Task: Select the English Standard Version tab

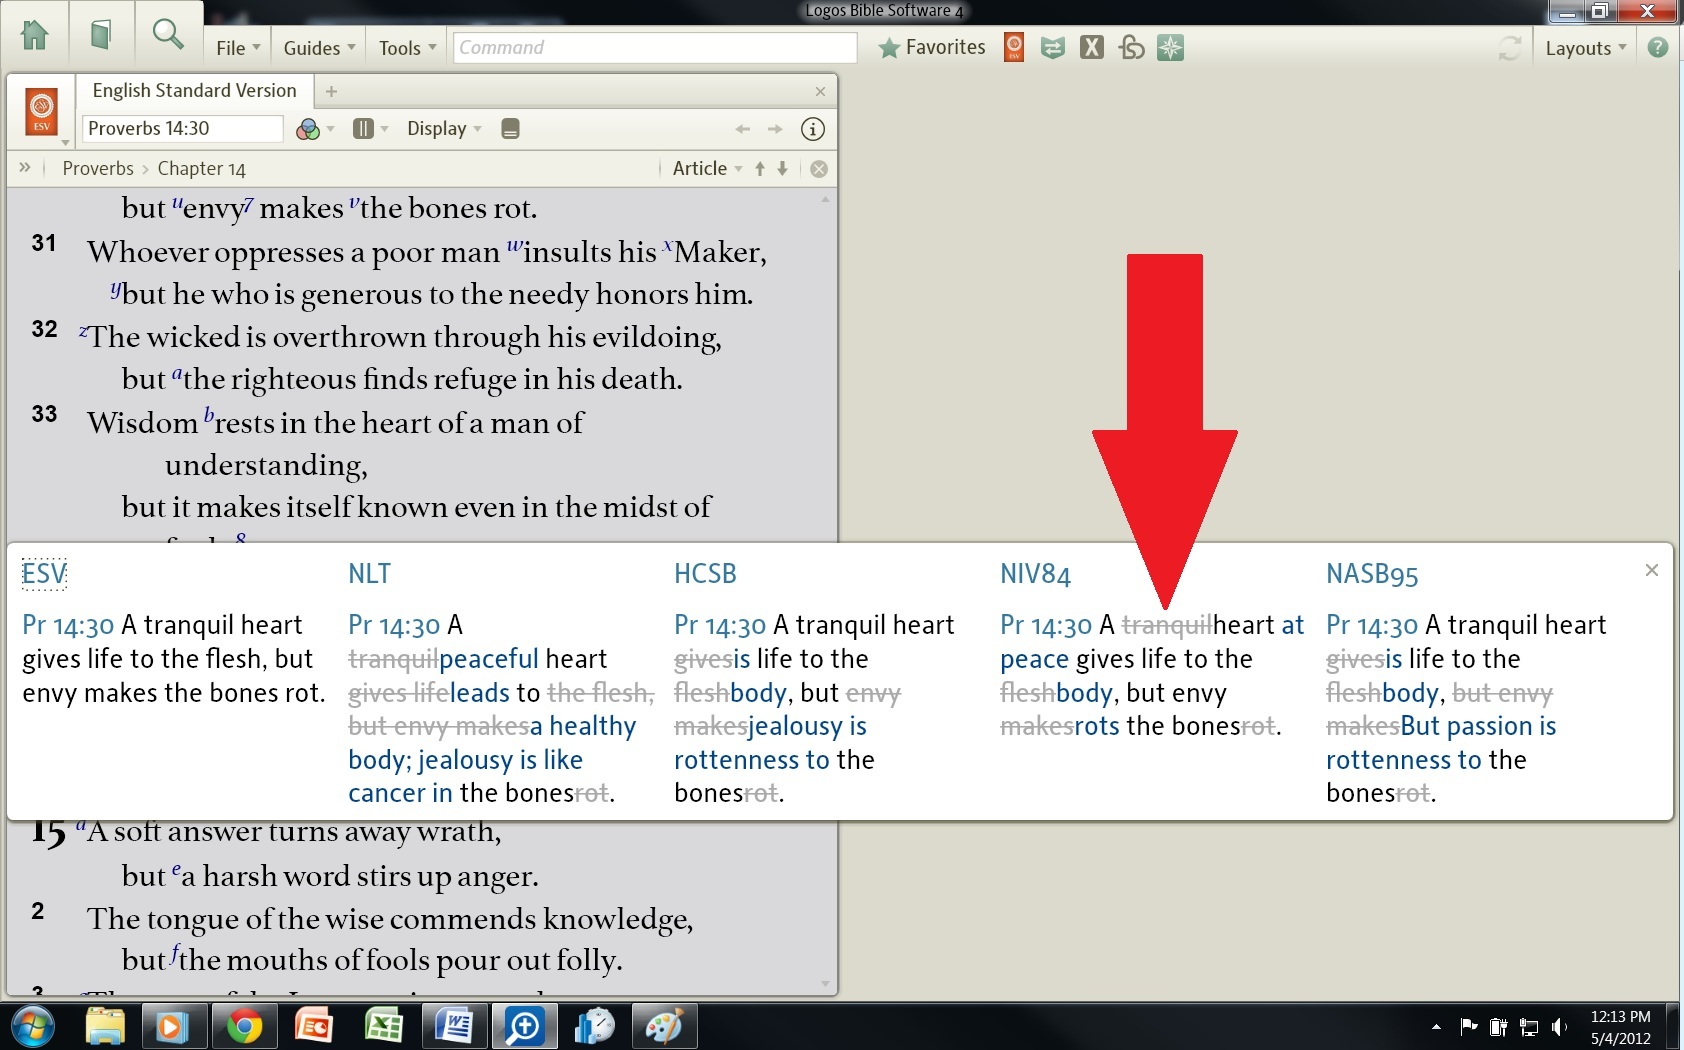Action: 195,91
